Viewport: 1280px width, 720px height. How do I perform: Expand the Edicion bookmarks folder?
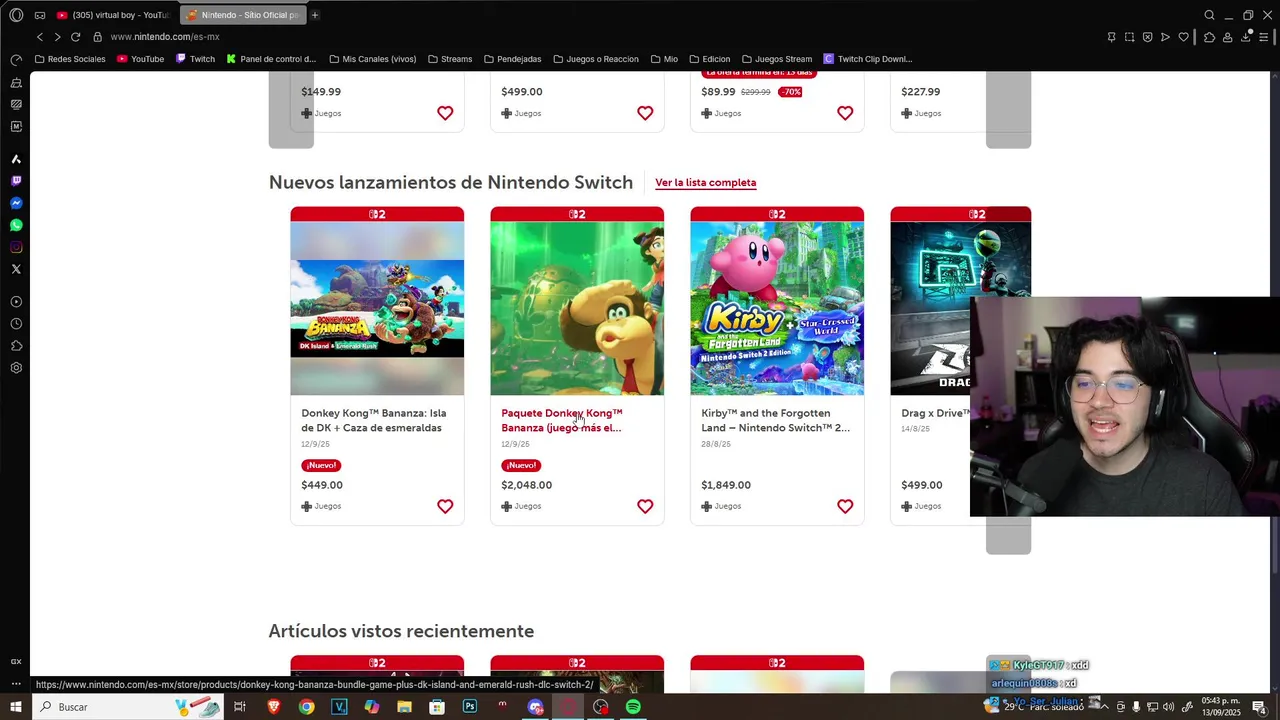[709, 59]
